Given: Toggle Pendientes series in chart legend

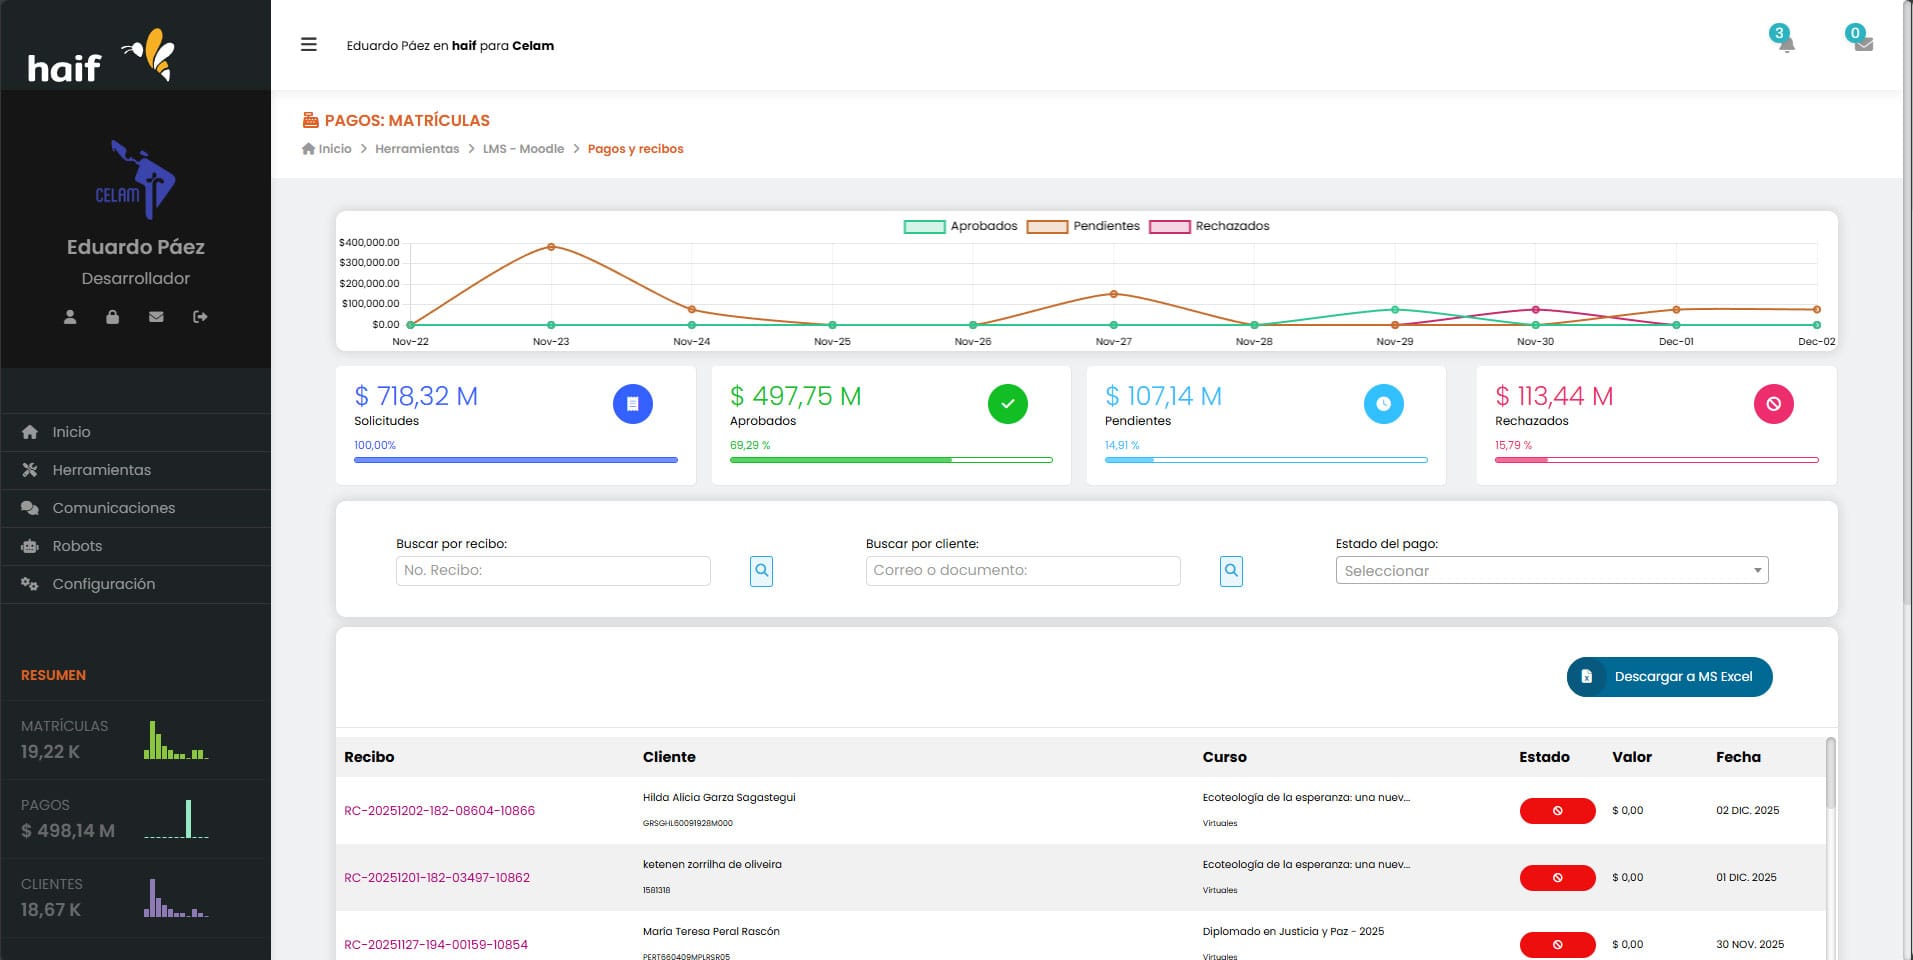Looking at the screenshot, I should tap(1083, 226).
